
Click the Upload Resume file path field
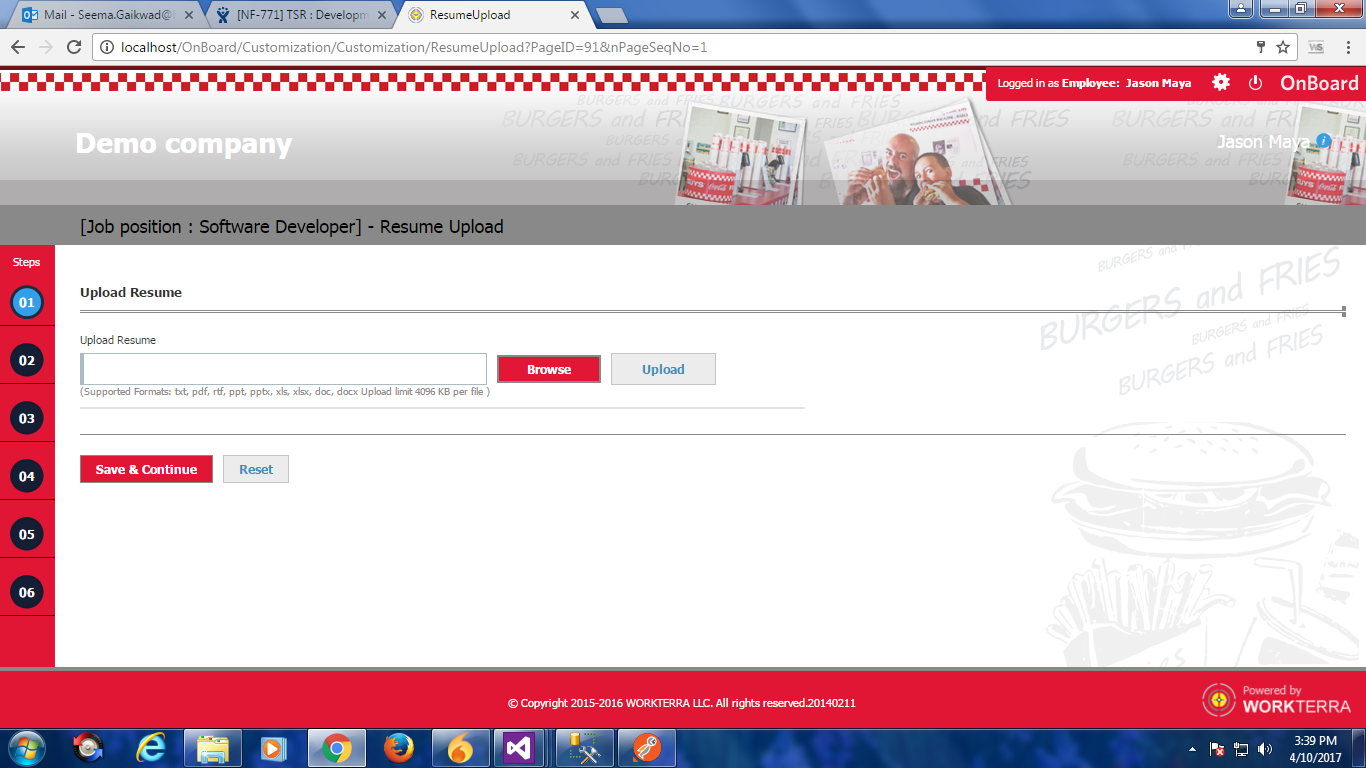coord(284,369)
